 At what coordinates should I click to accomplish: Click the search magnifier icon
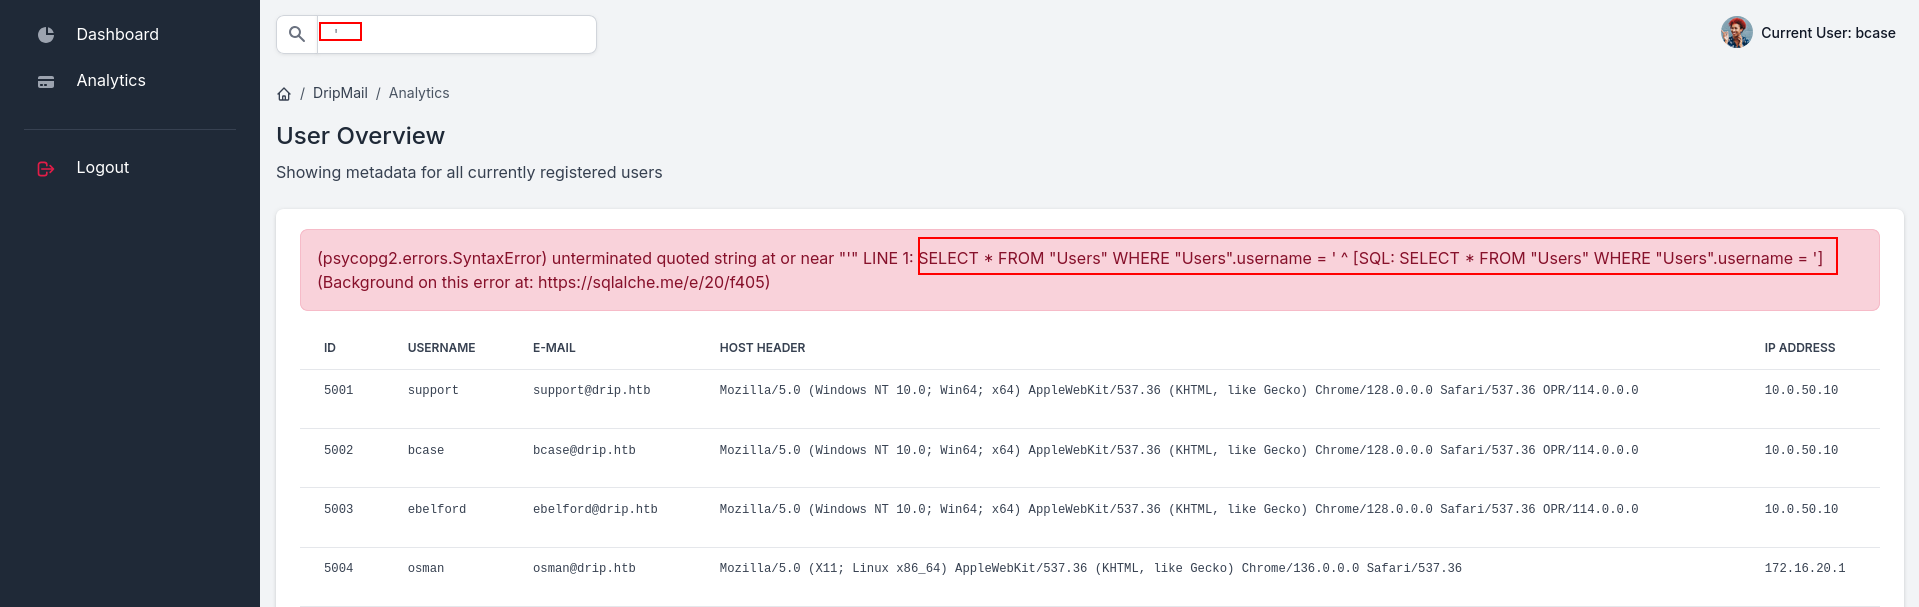pyautogui.click(x=297, y=35)
